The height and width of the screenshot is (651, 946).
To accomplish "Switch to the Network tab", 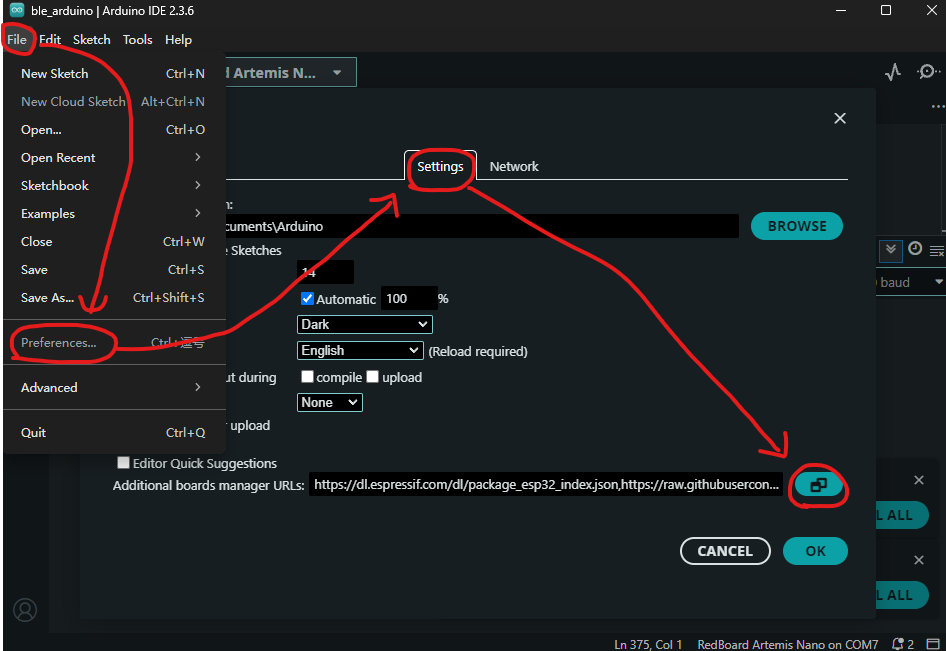I will 514,167.
